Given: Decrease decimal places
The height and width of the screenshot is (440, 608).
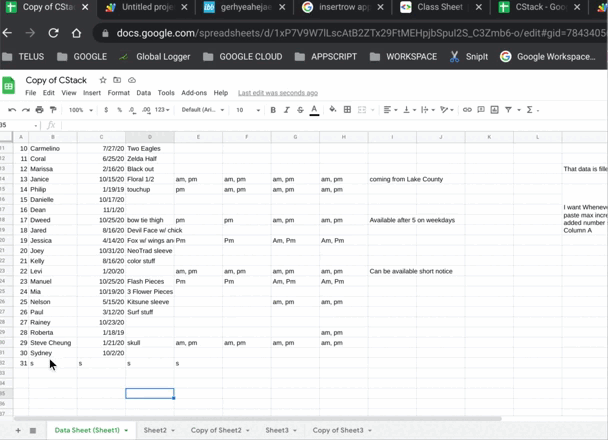Looking at the screenshot, I should coord(132,110).
